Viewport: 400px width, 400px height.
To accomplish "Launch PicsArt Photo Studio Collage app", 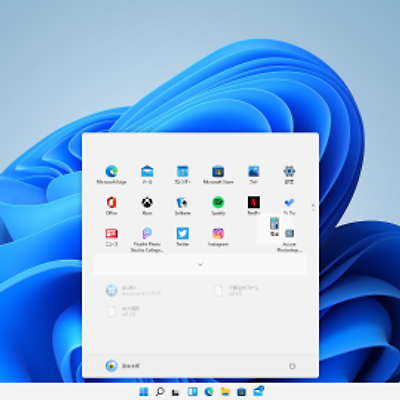I will point(147,239).
